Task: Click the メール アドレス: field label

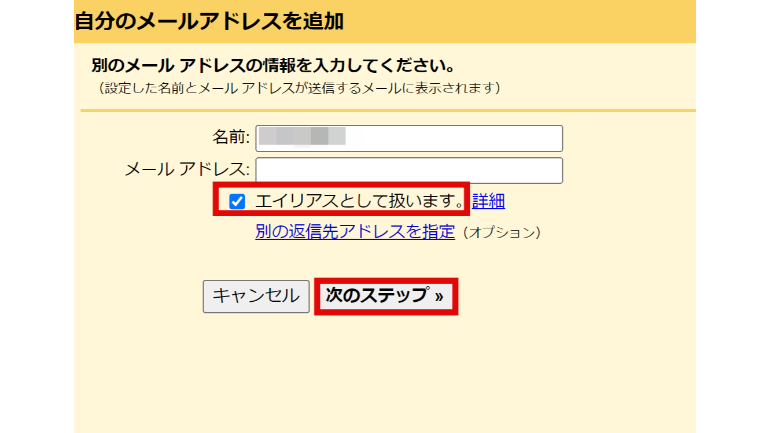Action: point(187,171)
